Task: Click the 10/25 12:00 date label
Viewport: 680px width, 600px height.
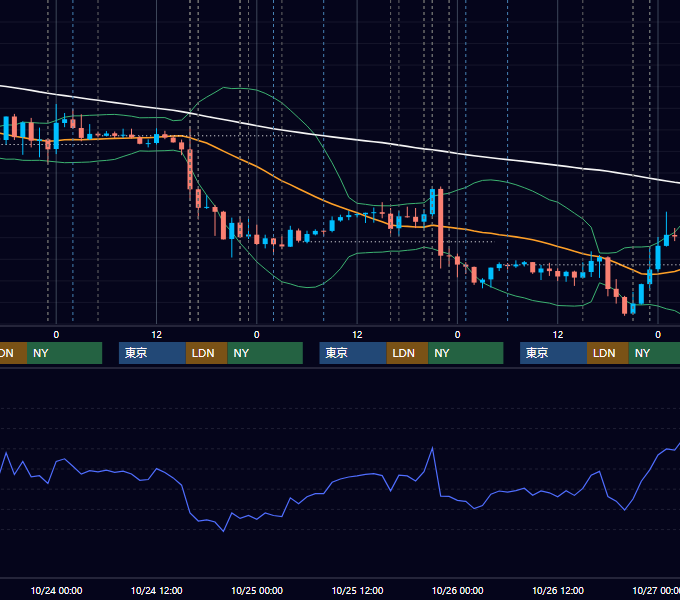Action: click(x=357, y=590)
